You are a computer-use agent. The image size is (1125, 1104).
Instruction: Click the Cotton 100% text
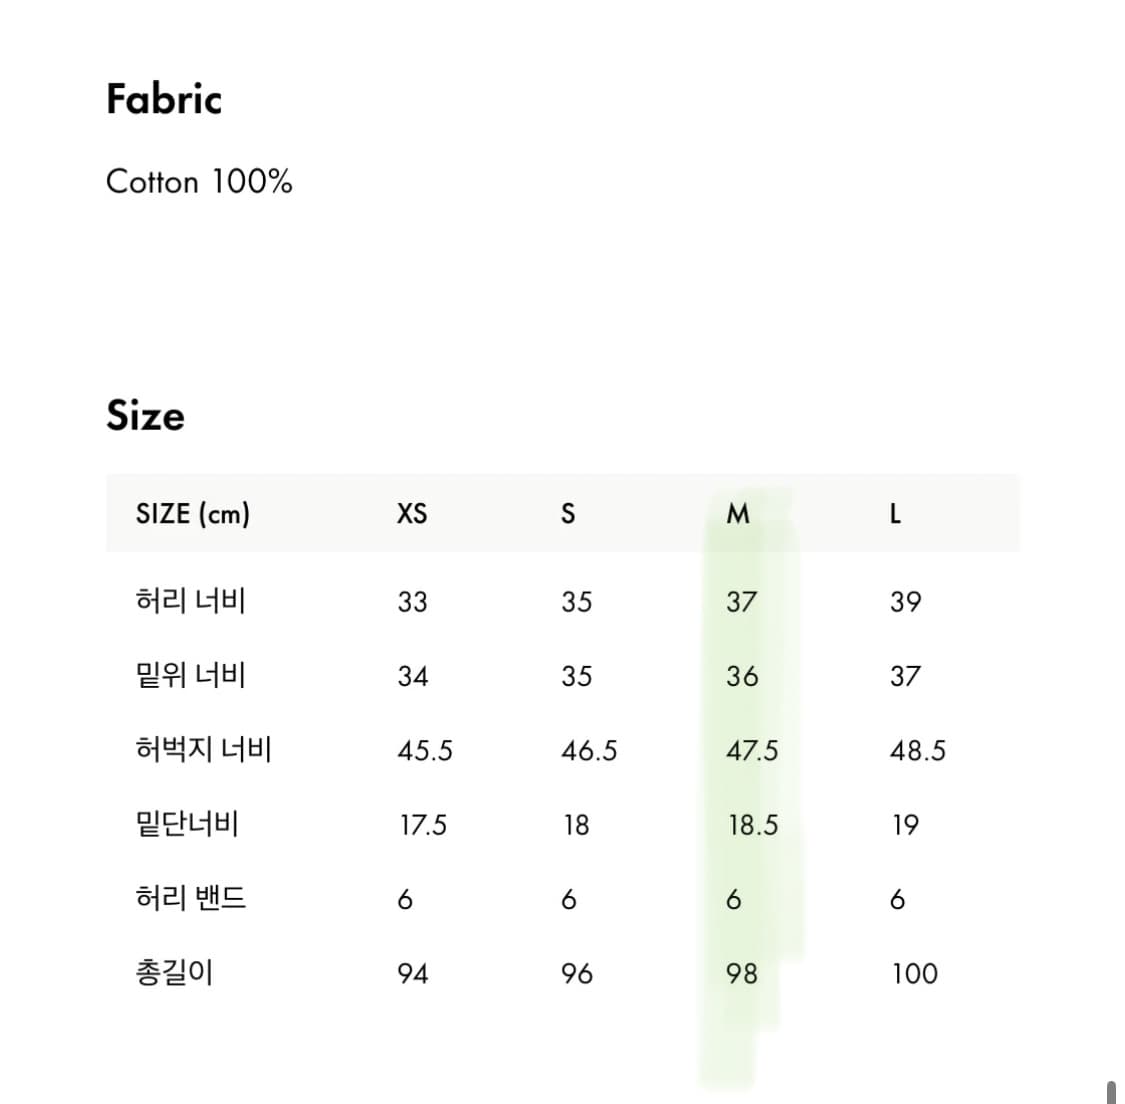[199, 182]
